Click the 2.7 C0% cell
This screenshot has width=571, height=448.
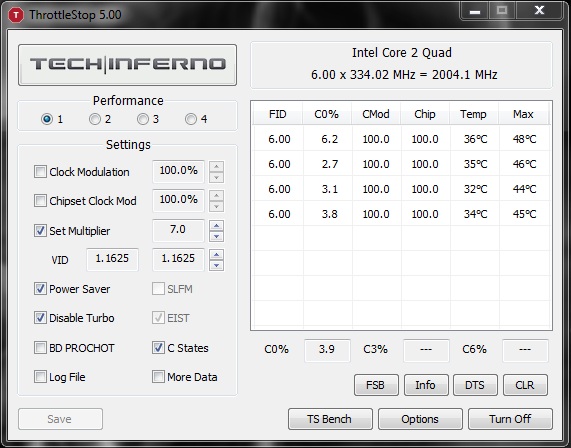tap(327, 164)
